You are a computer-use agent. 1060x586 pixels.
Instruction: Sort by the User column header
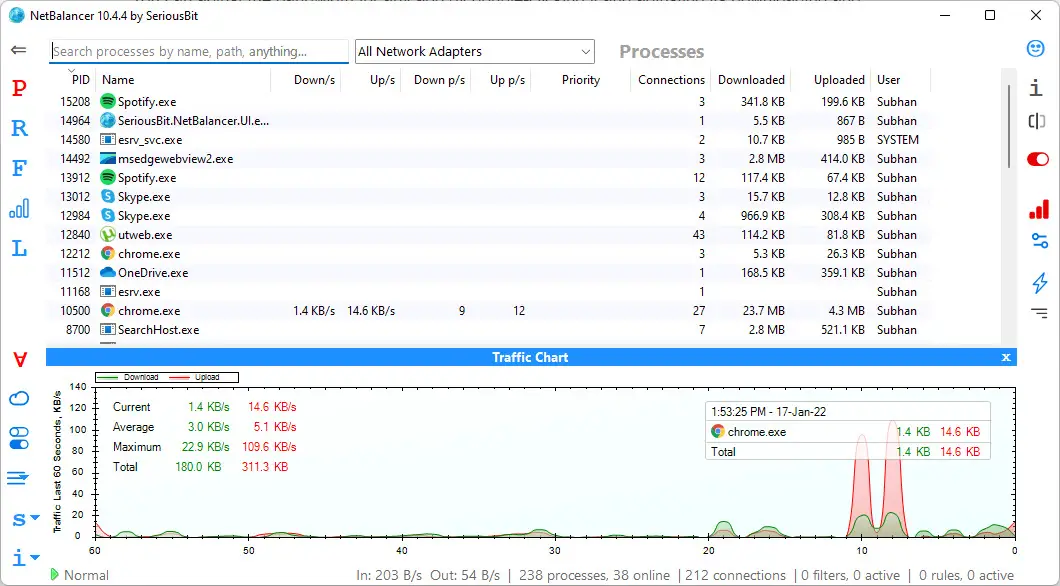[900, 80]
